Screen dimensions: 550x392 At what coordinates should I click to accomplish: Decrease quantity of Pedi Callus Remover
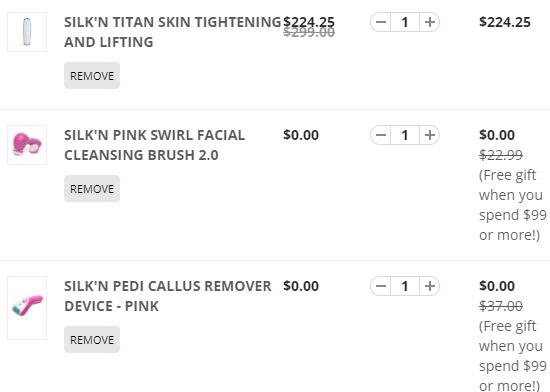[381, 286]
